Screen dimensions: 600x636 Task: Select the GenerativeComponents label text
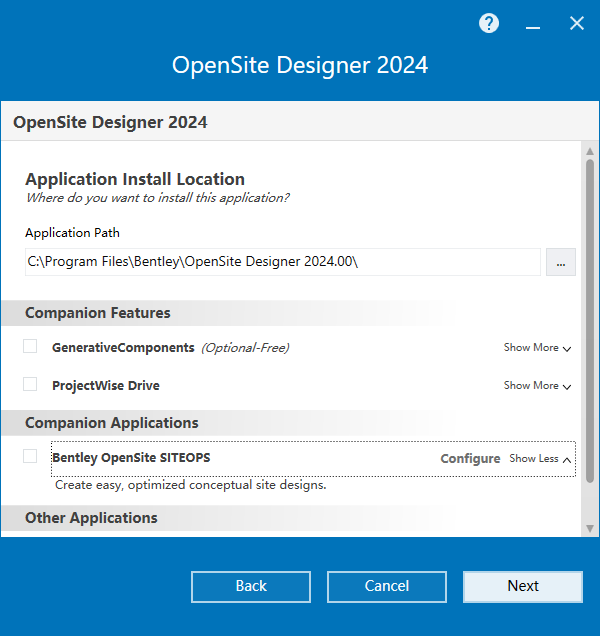point(123,348)
